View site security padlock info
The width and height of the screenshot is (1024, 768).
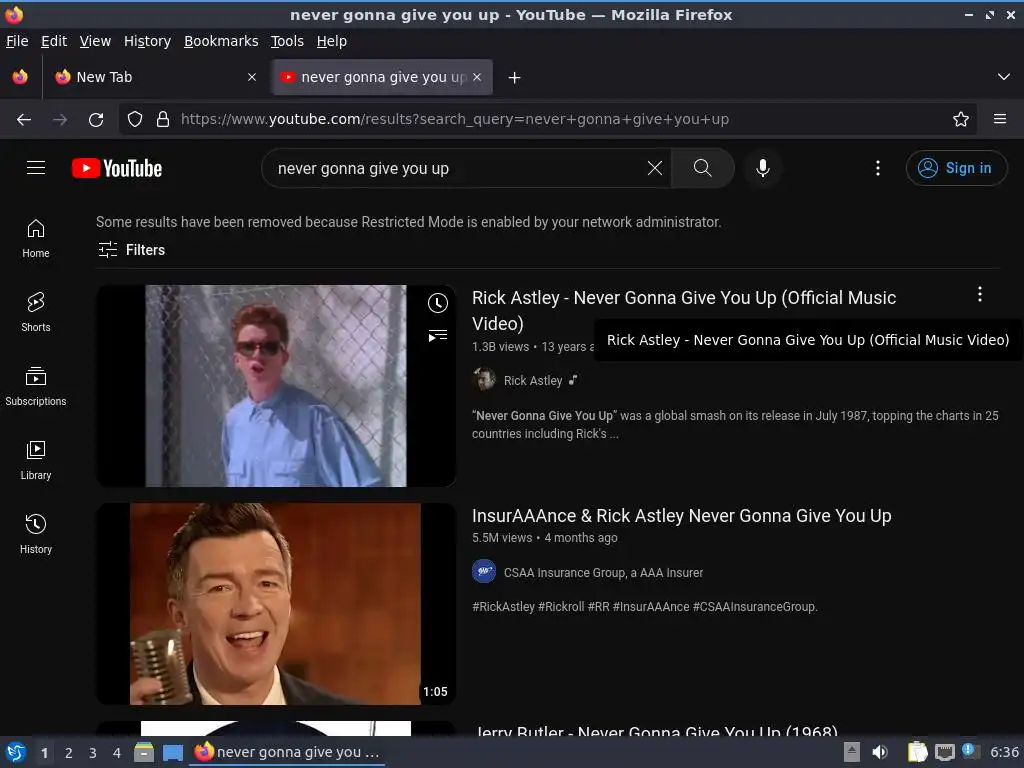tap(163, 119)
